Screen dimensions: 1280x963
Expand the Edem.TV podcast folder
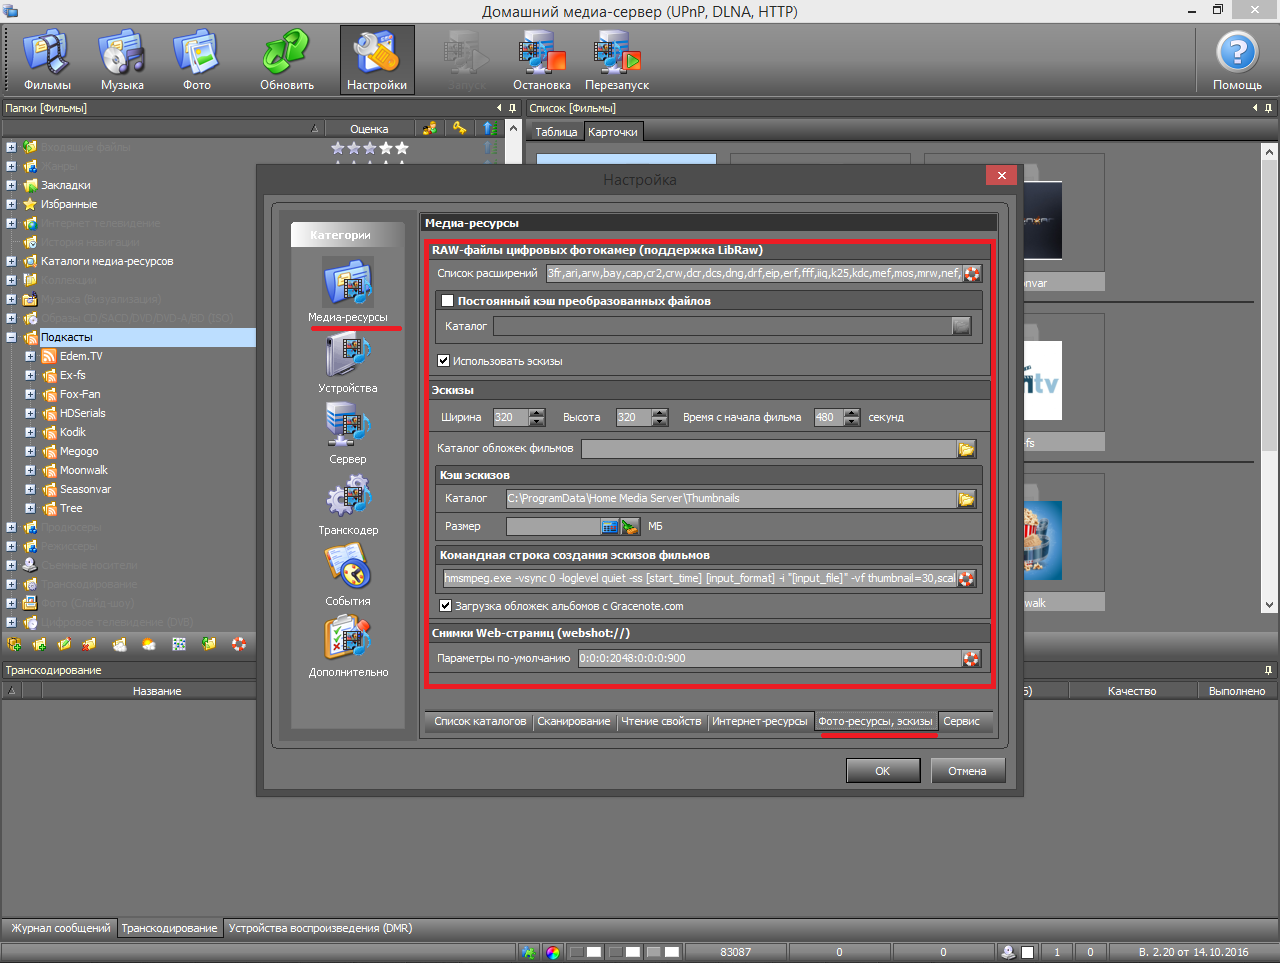coord(30,357)
